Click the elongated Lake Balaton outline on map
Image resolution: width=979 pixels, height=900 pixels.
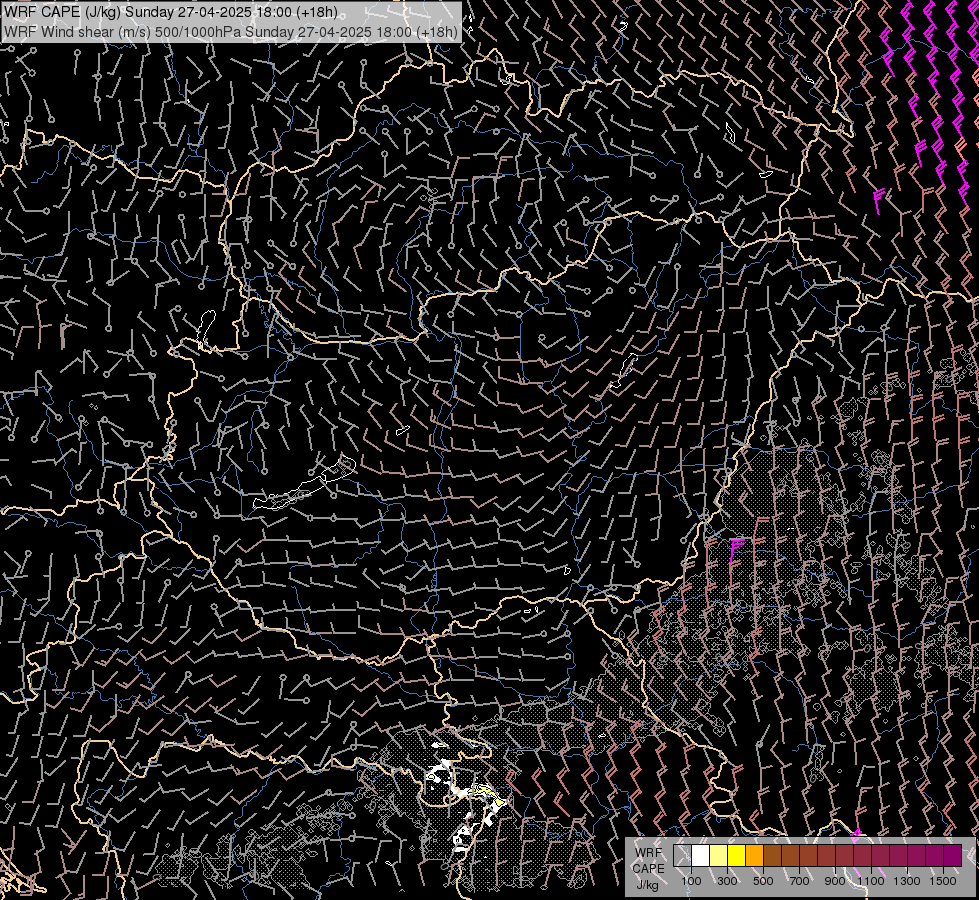[305, 485]
